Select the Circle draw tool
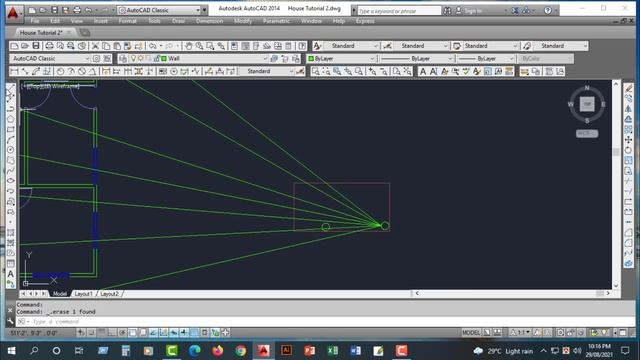This screenshot has width=640, height=360. pyautogui.click(x=11, y=150)
